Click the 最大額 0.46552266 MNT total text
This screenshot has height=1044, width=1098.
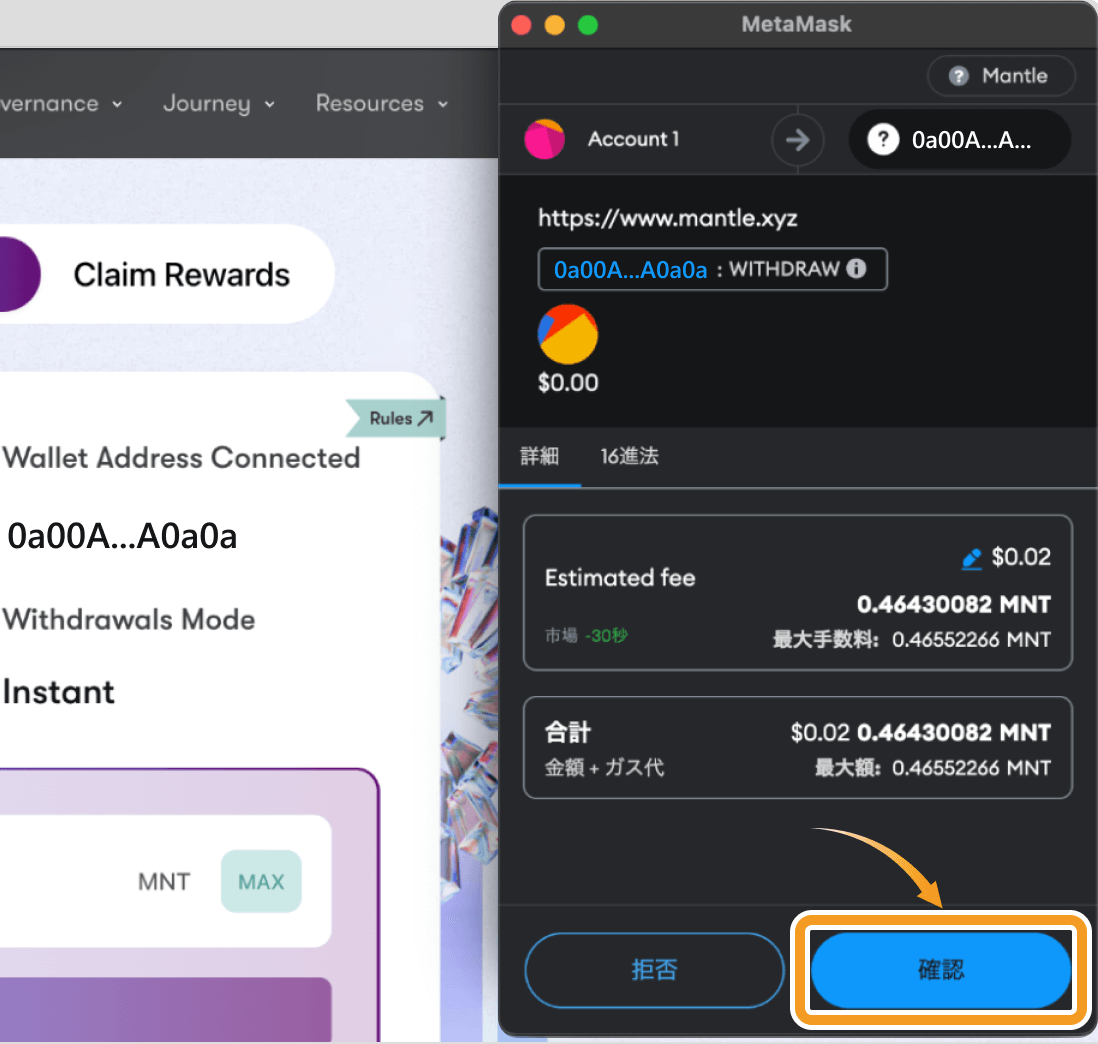pyautogui.click(x=933, y=768)
